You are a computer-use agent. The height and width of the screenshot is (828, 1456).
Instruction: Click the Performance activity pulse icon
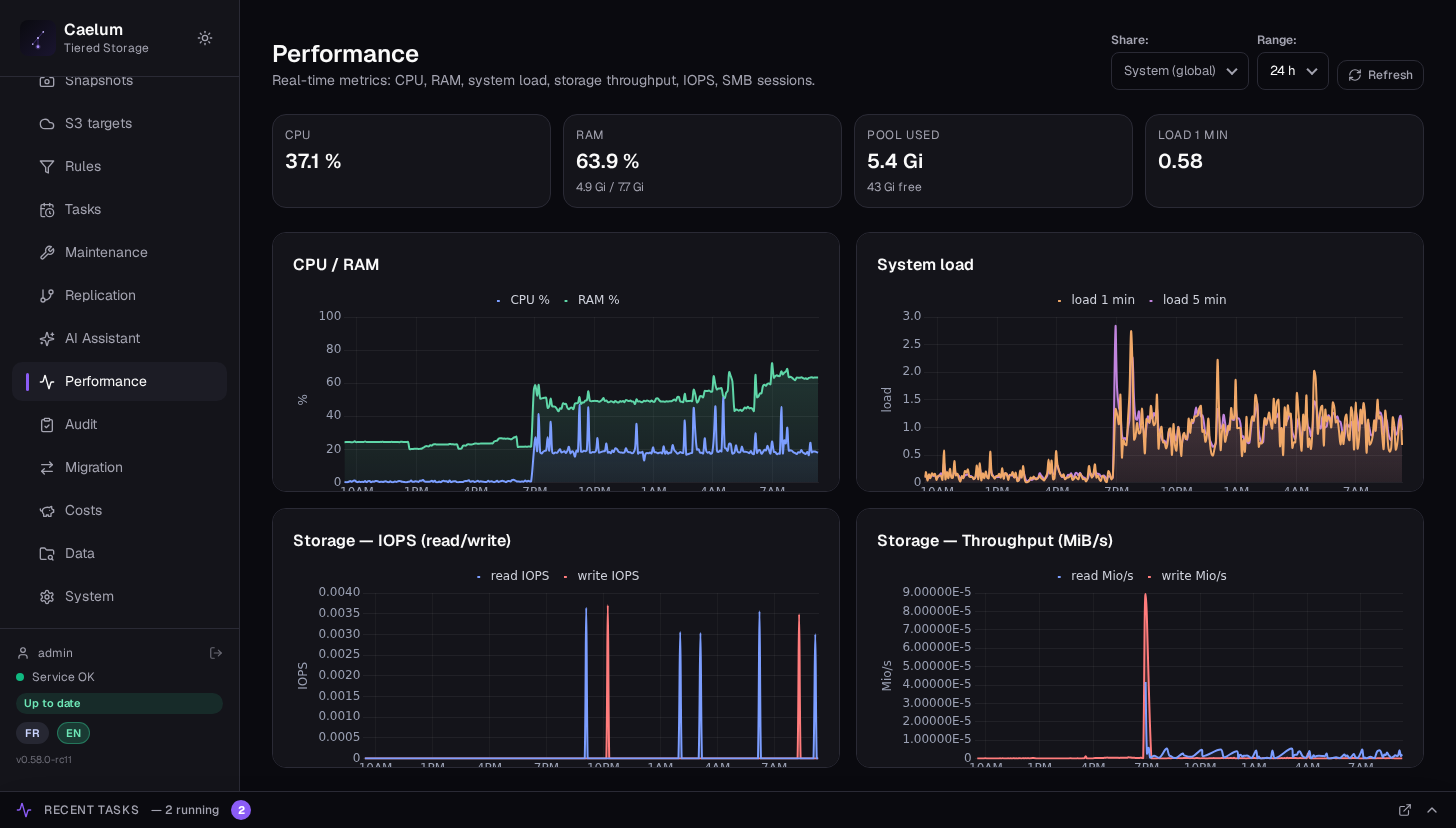47,381
